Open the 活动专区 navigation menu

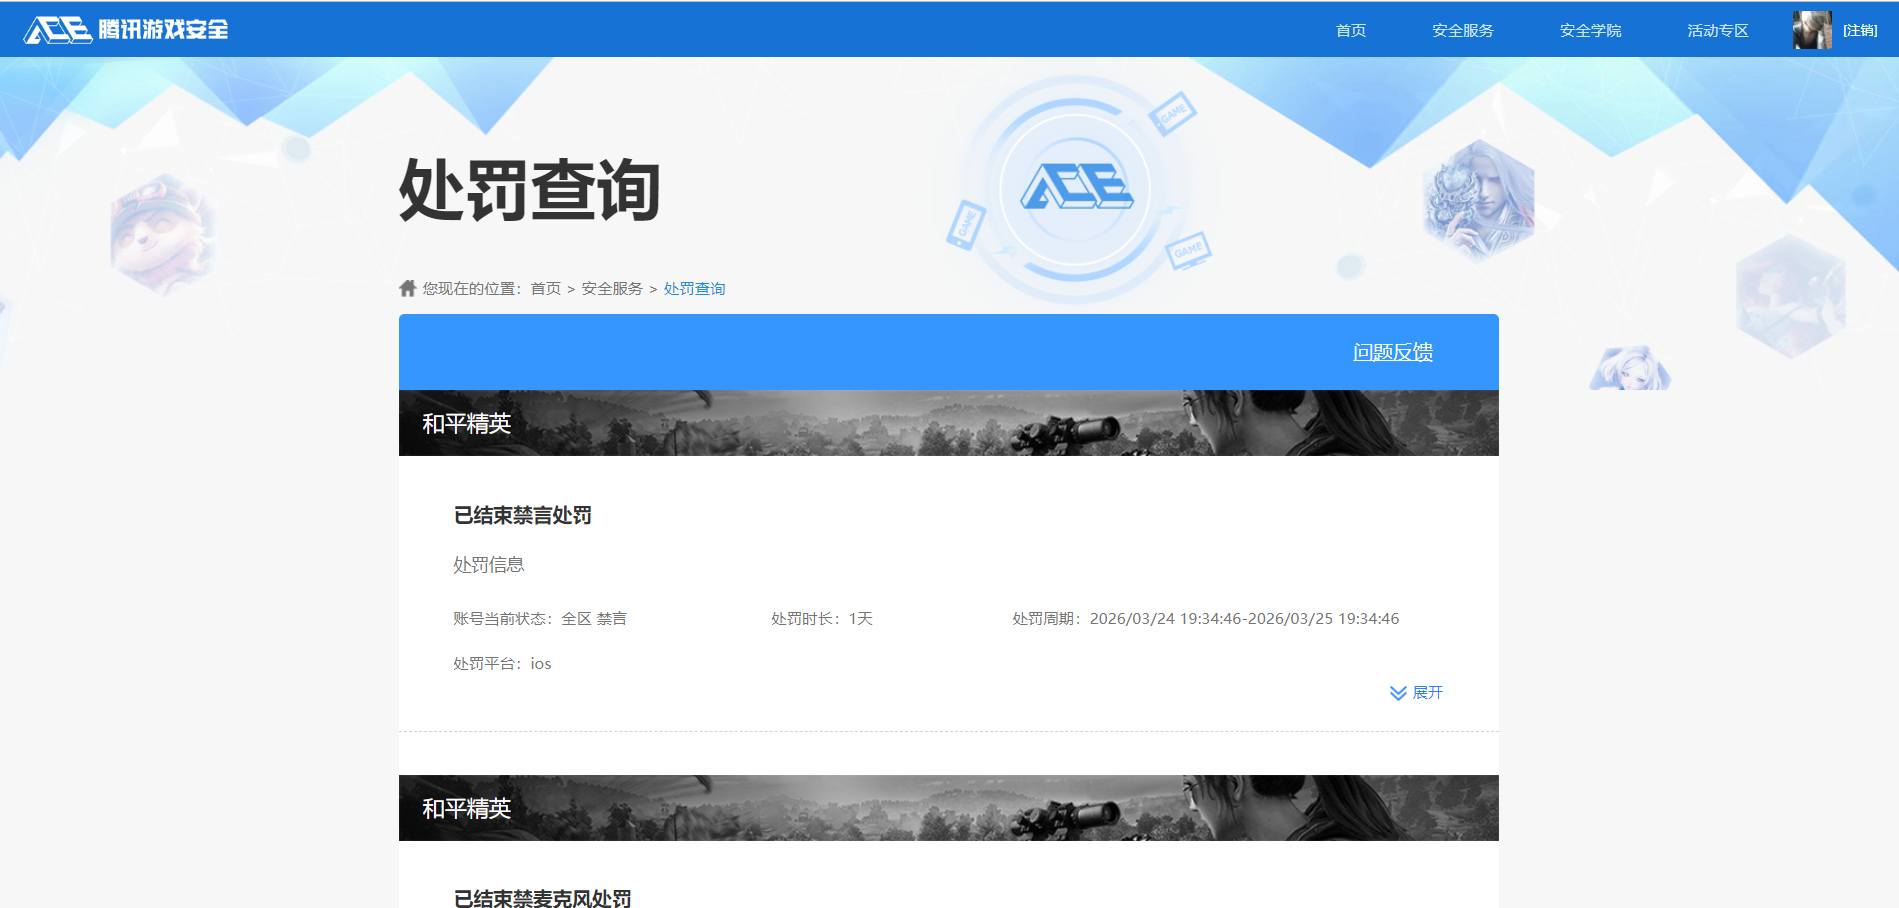point(1718,30)
